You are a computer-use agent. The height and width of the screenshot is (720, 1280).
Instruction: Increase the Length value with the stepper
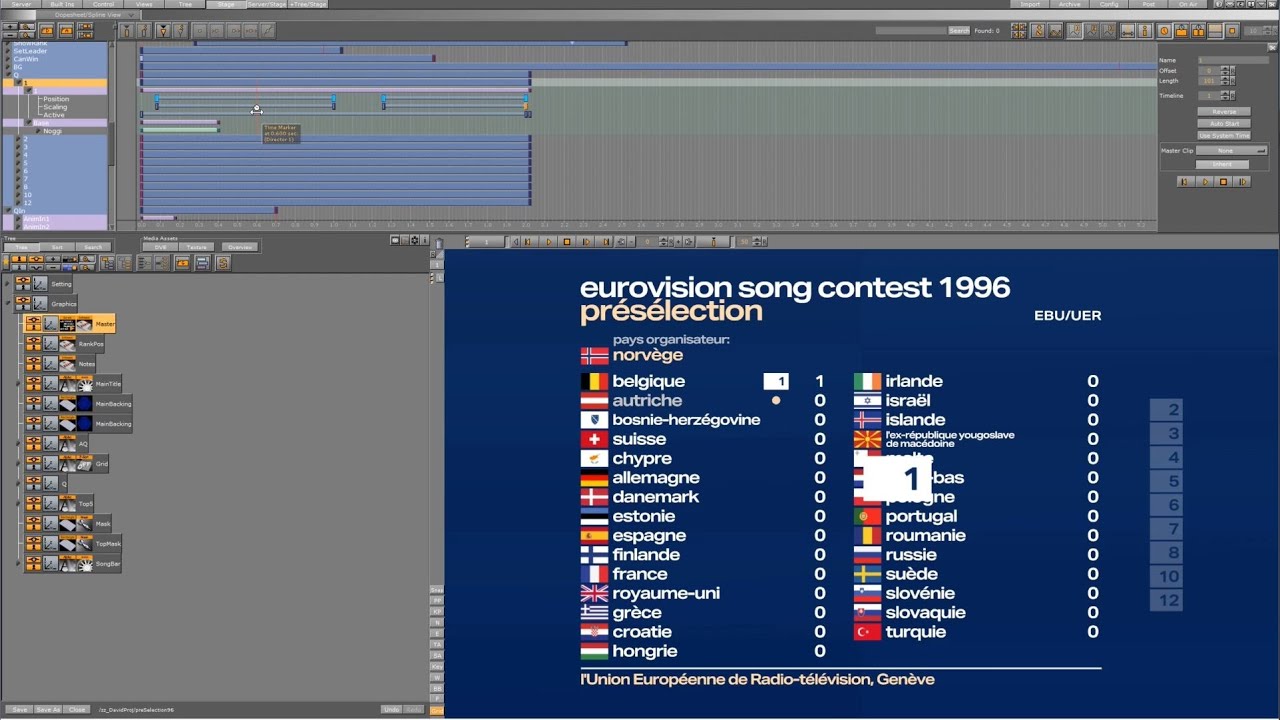coord(1225,78)
